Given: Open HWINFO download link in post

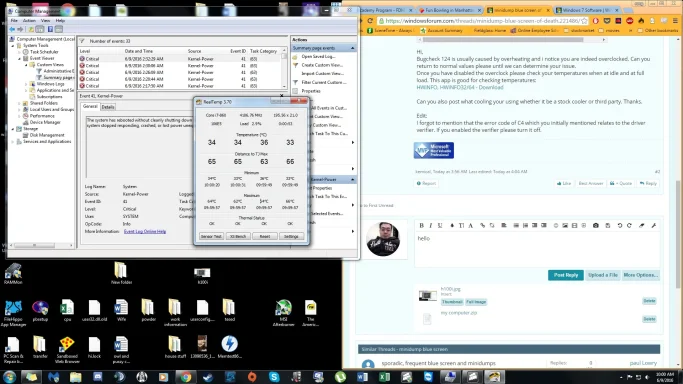Looking at the screenshot, I should pos(460,87).
